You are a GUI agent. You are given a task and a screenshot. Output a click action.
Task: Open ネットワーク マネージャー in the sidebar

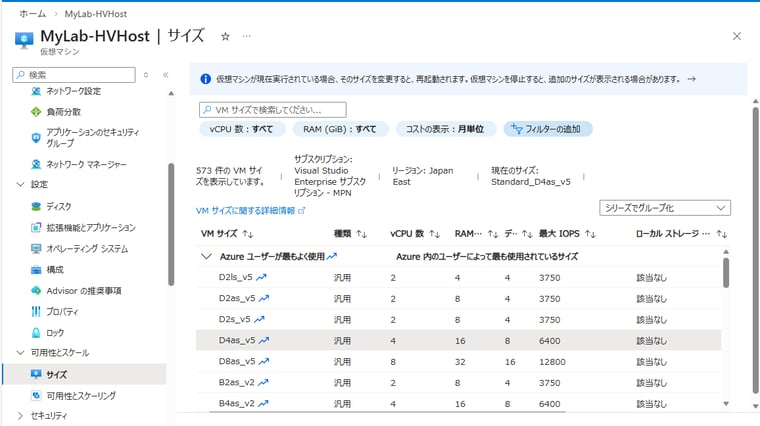click(x=86, y=164)
